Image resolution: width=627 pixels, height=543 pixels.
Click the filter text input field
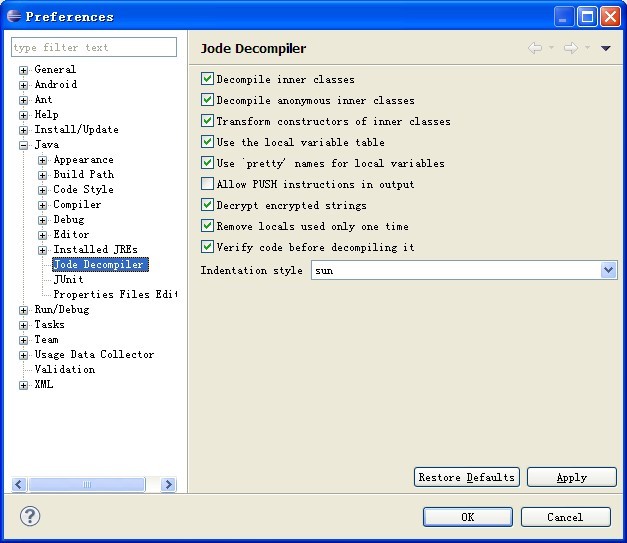94,47
